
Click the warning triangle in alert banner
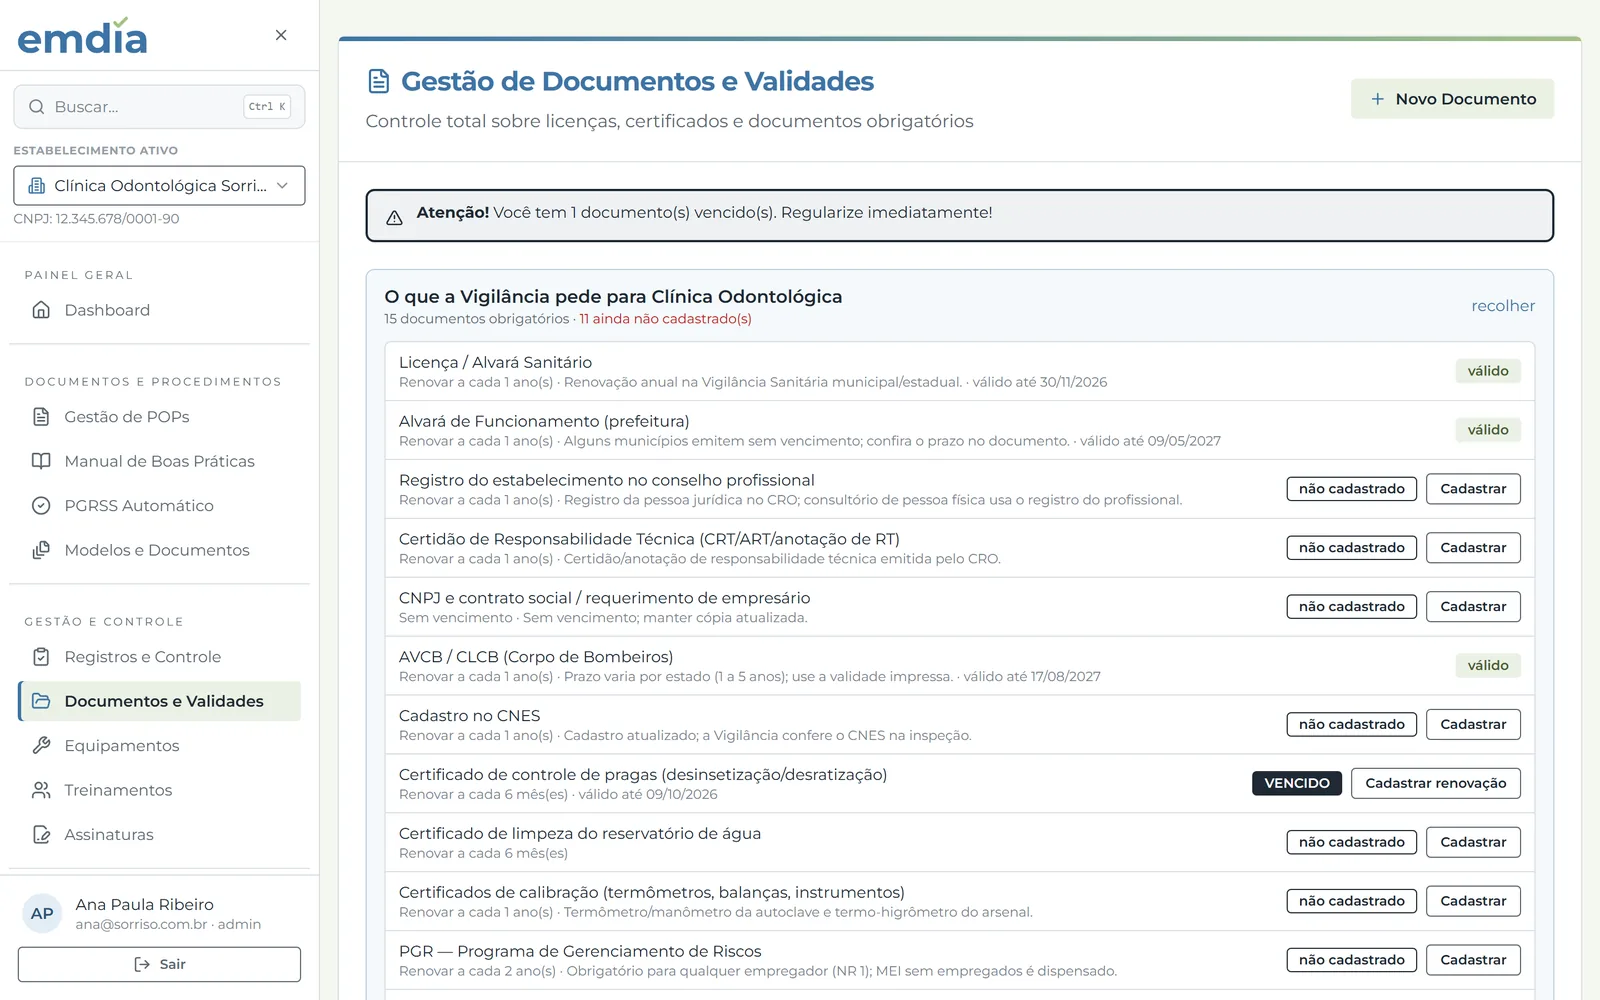[x=395, y=217]
